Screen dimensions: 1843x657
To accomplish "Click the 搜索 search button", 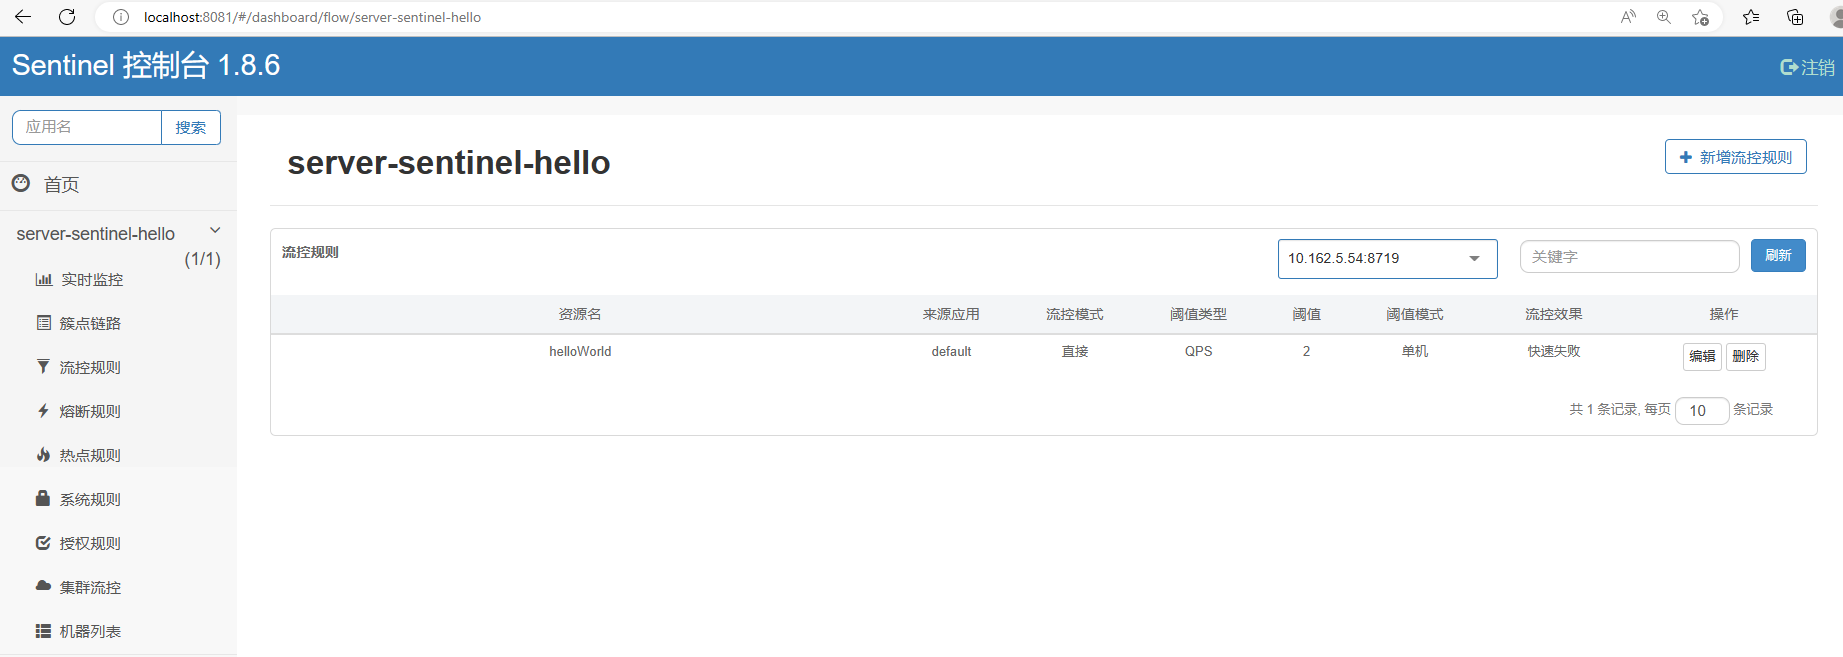I will [191, 127].
